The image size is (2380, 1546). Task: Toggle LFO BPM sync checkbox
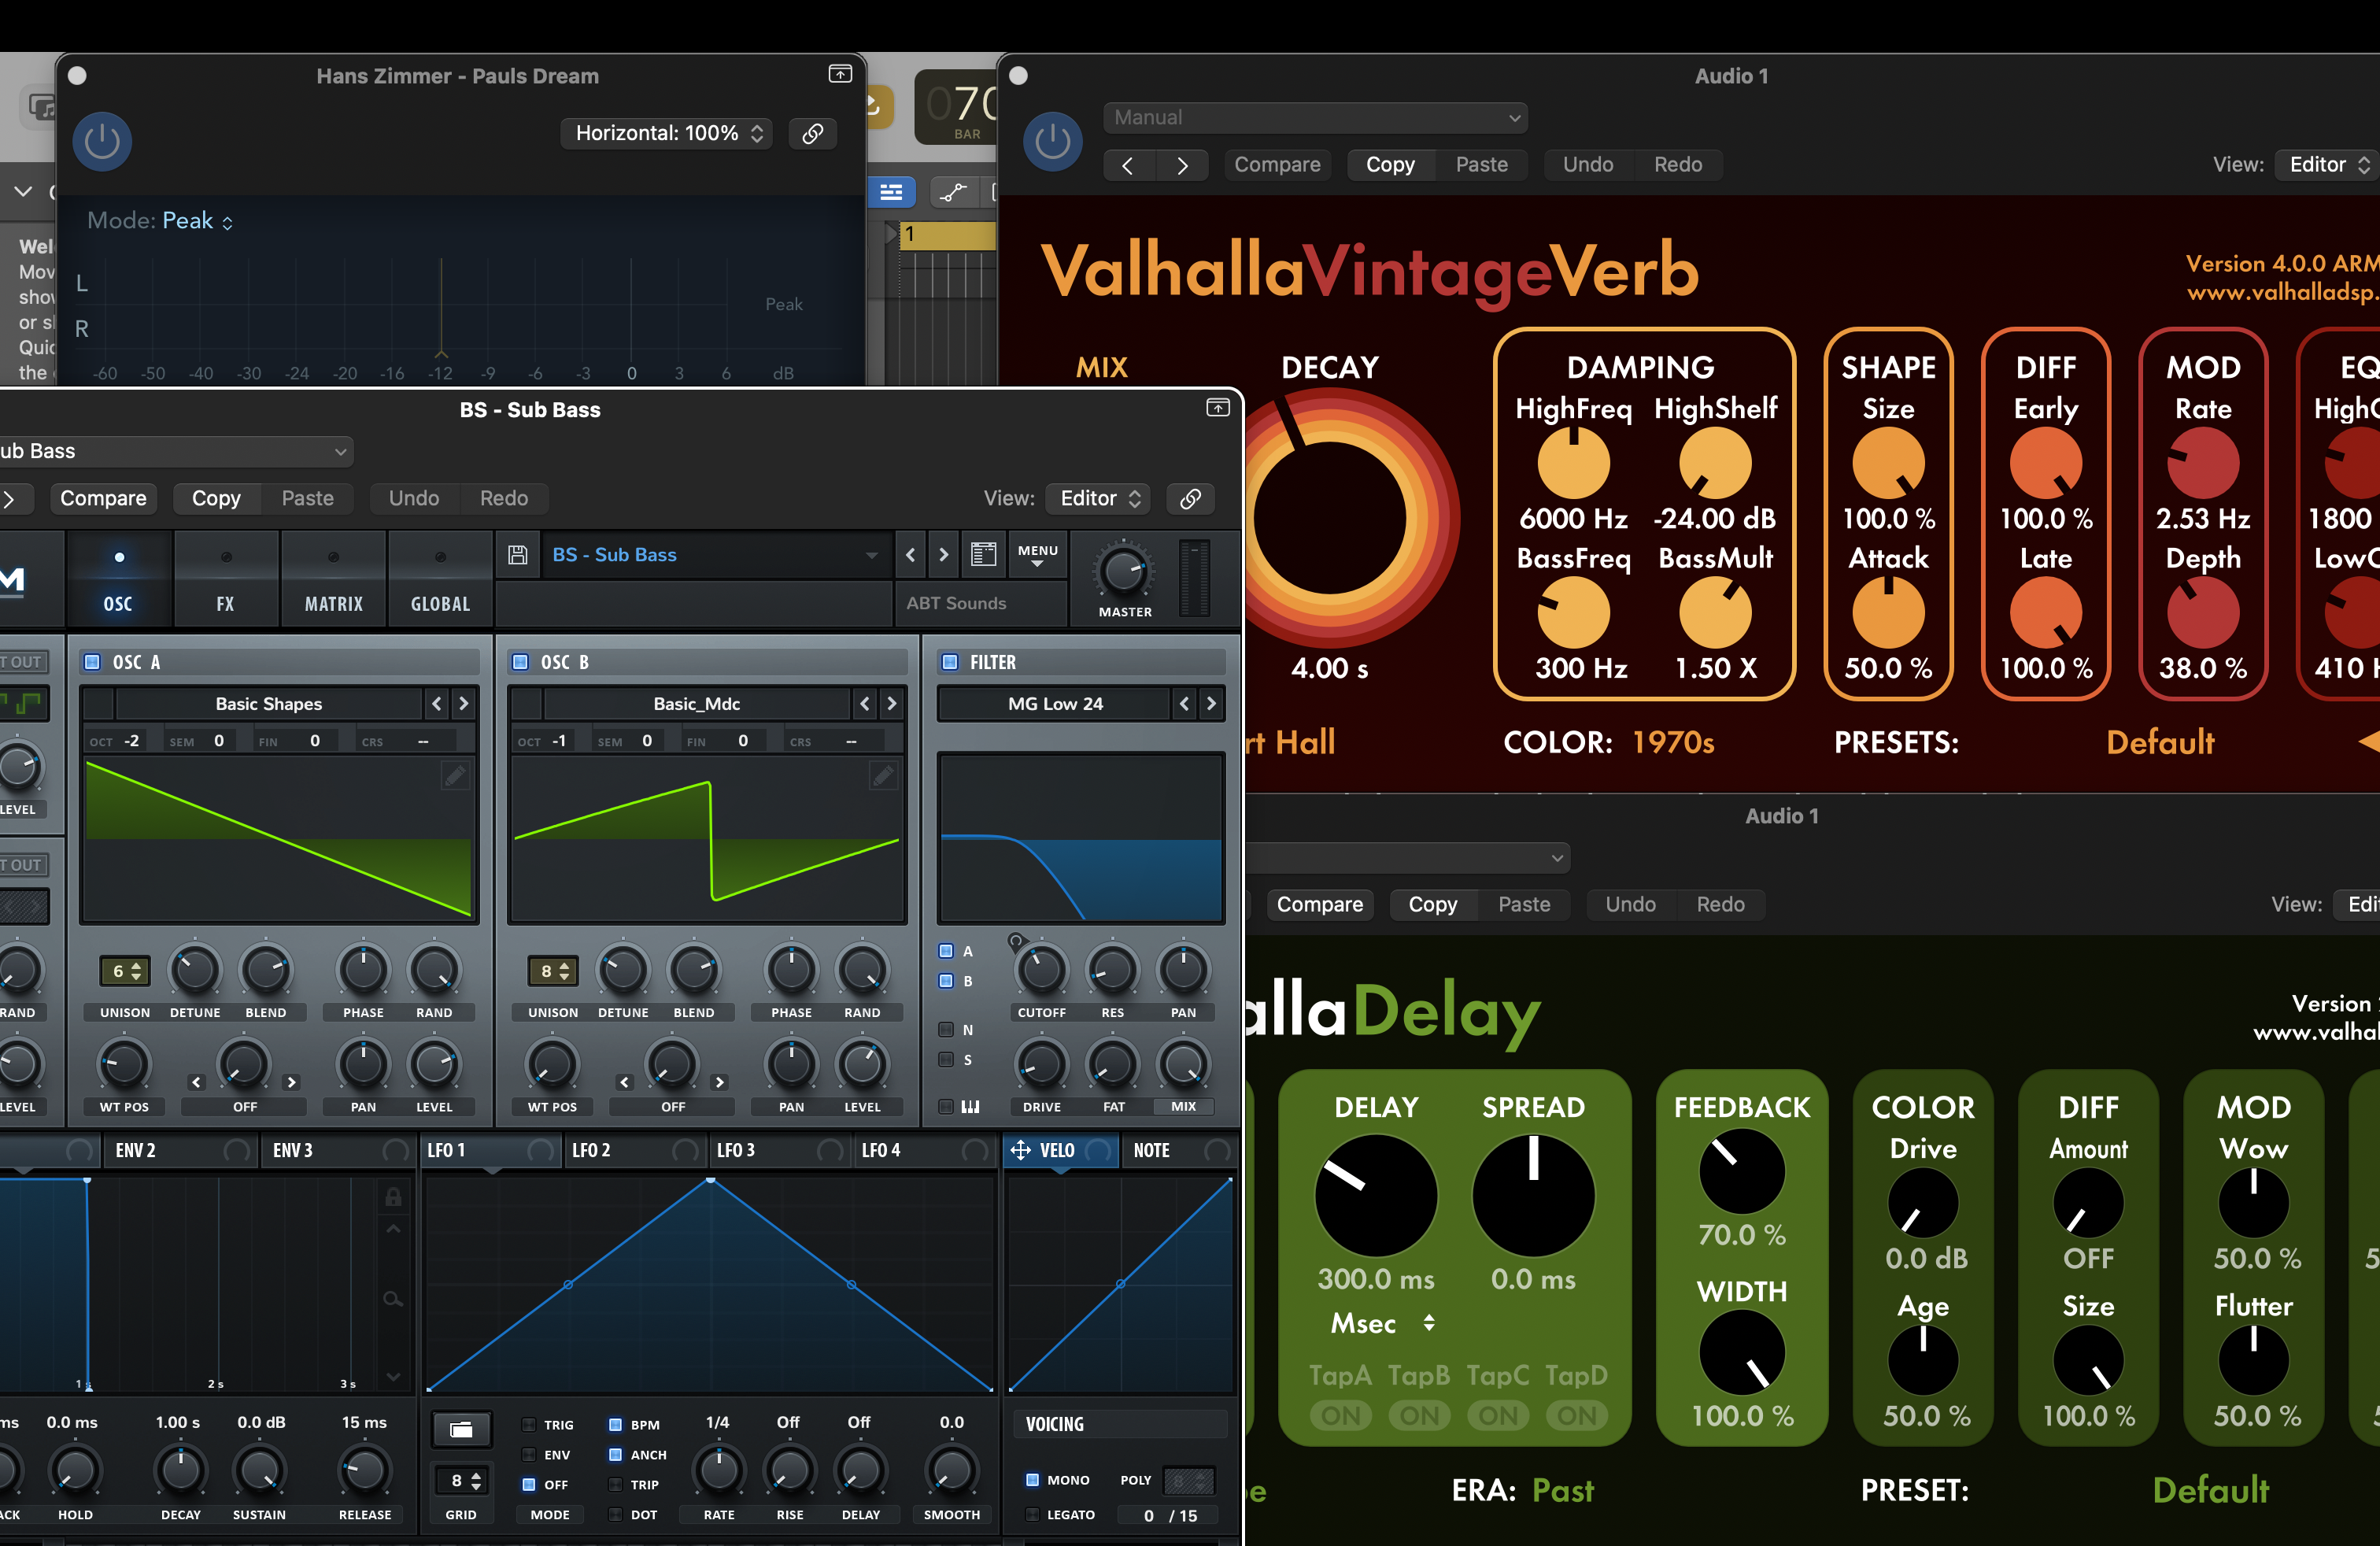point(615,1425)
